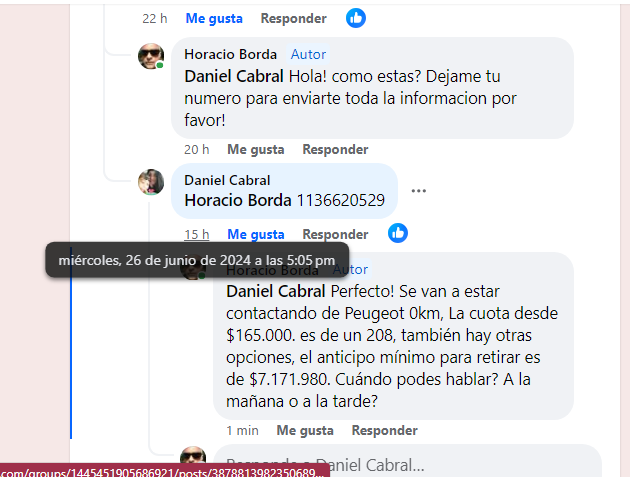Toggle Me gusta on the 20 h comment
The height and width of the screenshot is (477, 630).
pyautogui.click(x=256, y=149)
